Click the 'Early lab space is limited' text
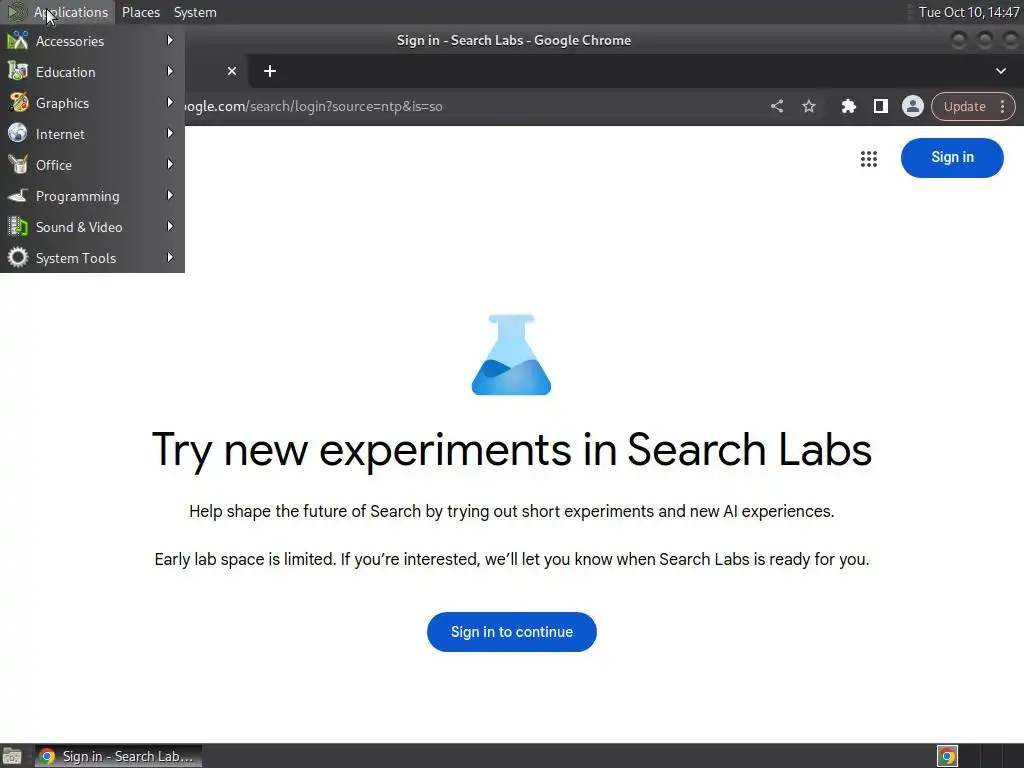The image size is (1024, 768). pyautogui.click(x=511, y=560)
